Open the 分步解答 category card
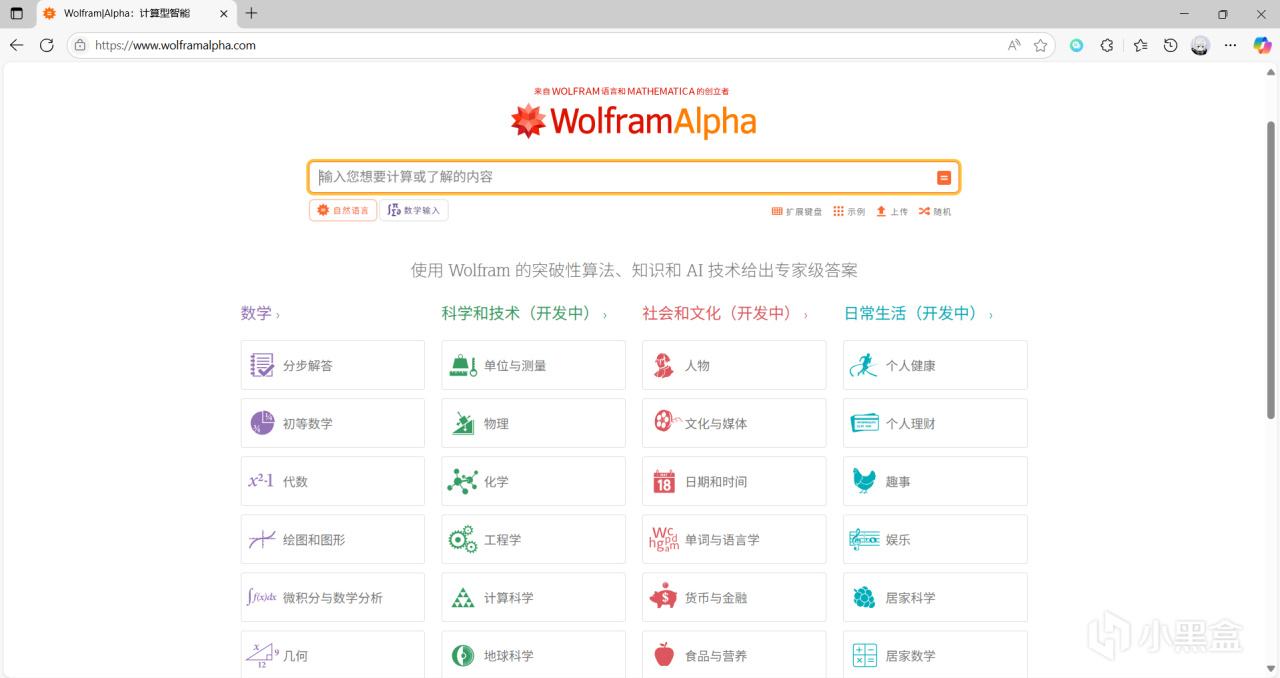Image resolution: width=1280 pixels, height=678 pixels. click(332, 365)
